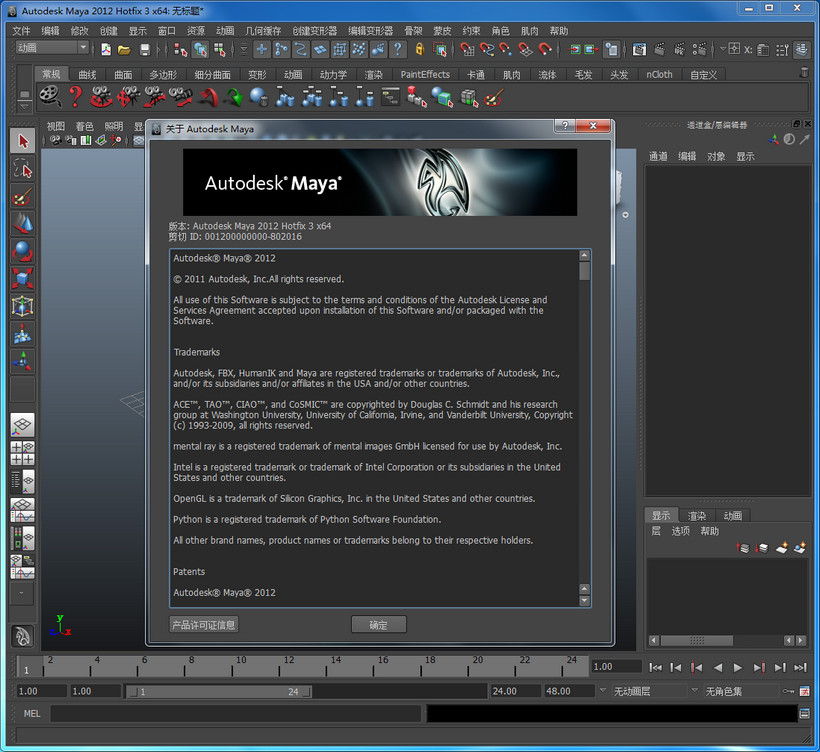Click the auto keyframe key icon
The height and width of the screenshot is (752, 820).
pos(788,691)
